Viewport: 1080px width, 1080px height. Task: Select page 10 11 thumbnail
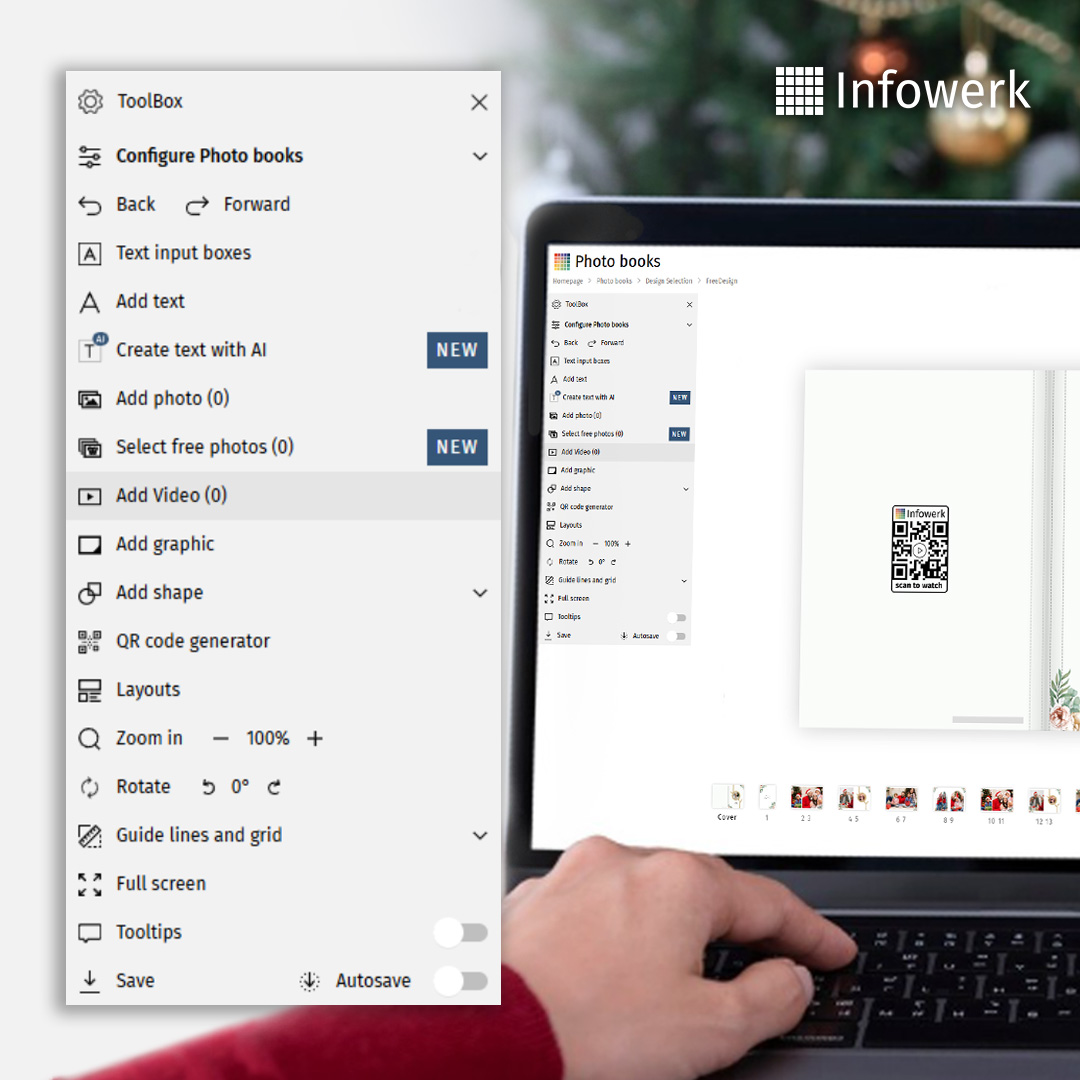coord(997,800)
